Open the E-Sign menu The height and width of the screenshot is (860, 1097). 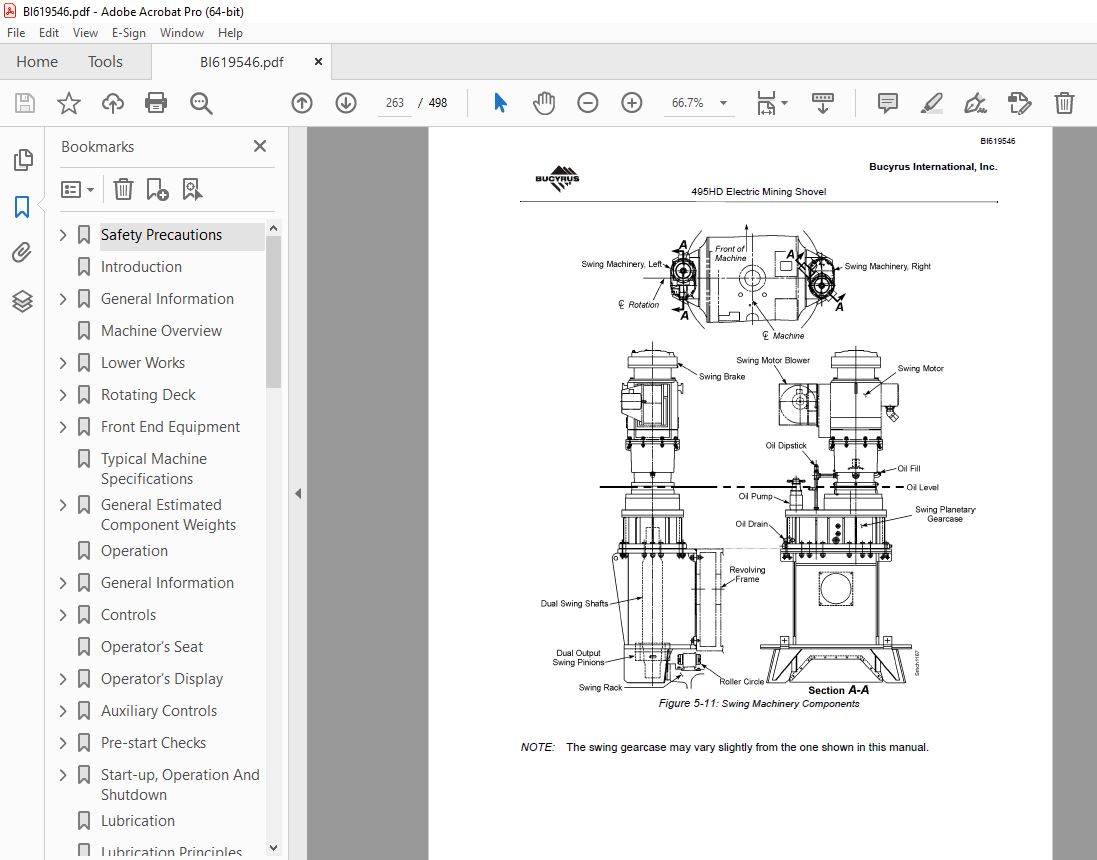point(129,33)
